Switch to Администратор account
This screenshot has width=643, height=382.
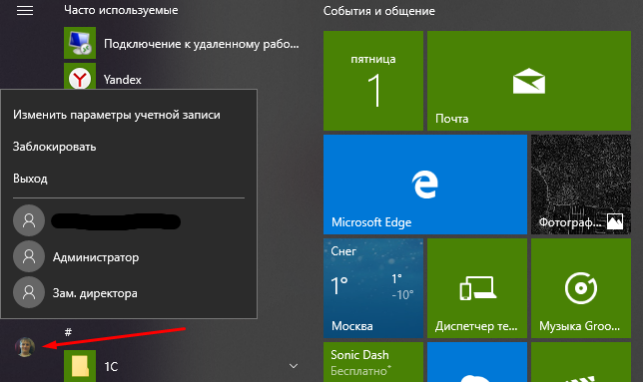pos(129,257)
